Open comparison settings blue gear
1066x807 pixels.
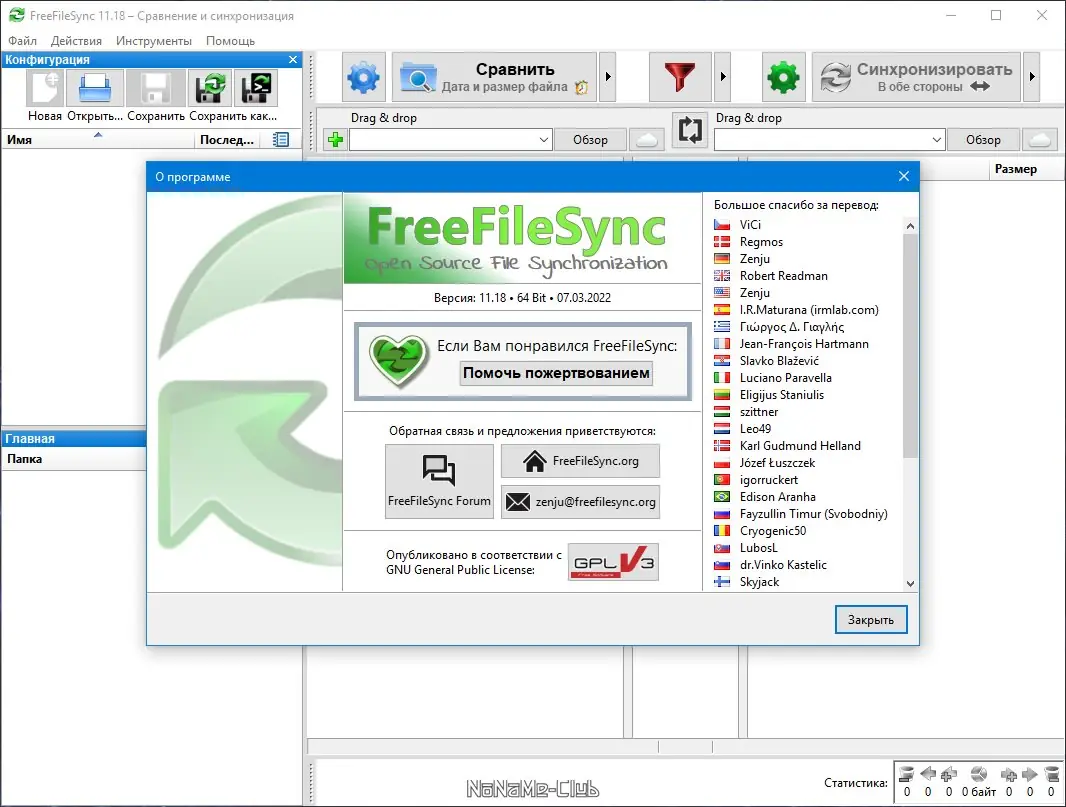pos(364,77)
